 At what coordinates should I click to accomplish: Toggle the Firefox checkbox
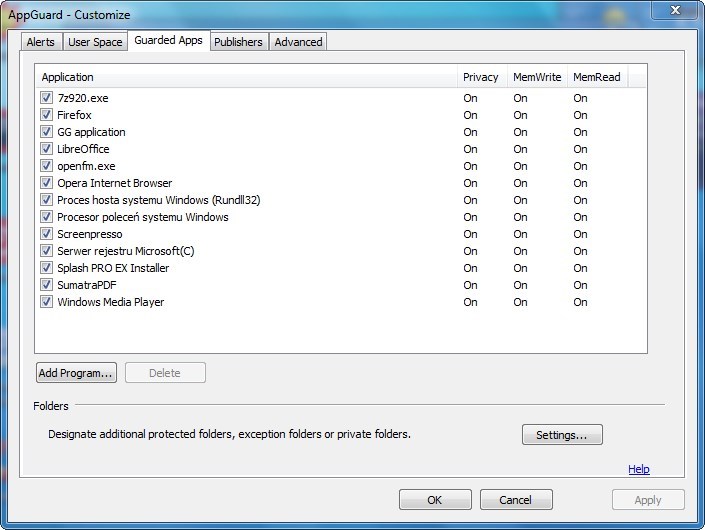(x=46, y=115)
